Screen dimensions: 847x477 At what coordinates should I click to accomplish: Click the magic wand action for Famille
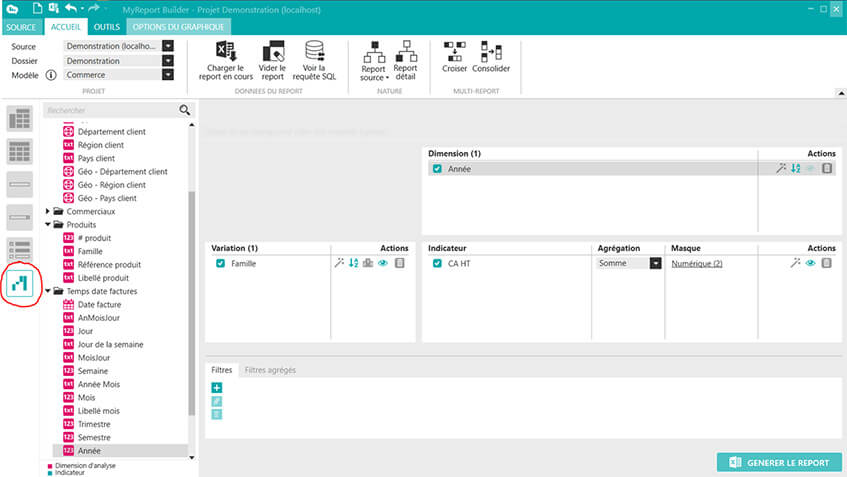[x=339, y=263]
